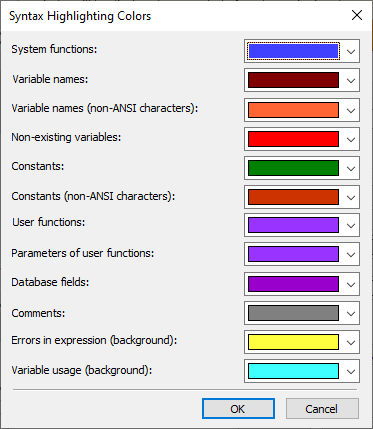The width and height of the screenshot is (373, 429).
Task: Pick the violet Database fields swatch
Action: 293,284
